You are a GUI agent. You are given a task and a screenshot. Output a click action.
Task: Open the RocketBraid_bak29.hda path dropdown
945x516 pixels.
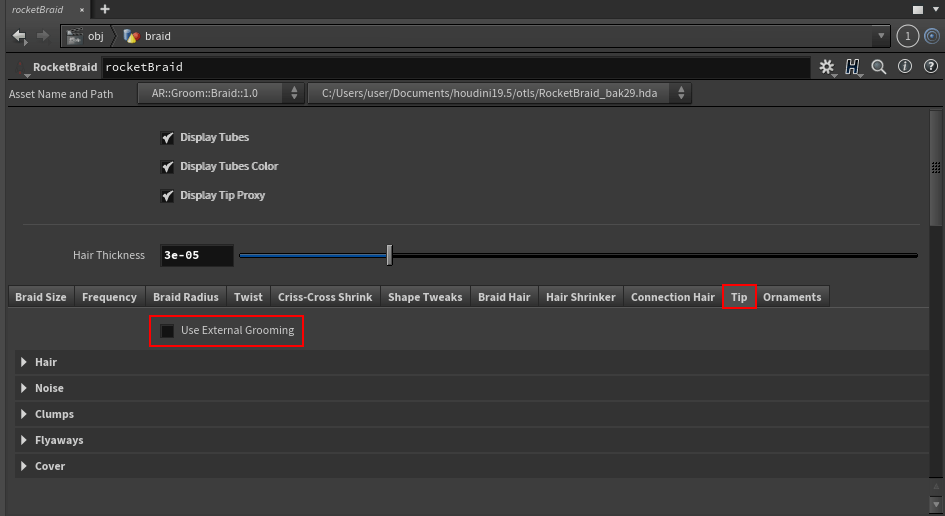tap(499, 93)
